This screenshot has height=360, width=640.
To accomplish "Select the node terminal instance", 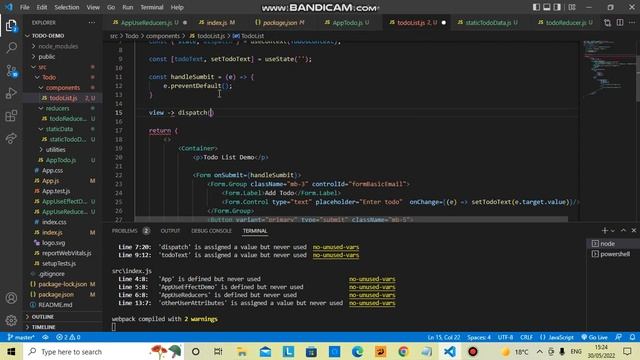I will coord(612,244).
